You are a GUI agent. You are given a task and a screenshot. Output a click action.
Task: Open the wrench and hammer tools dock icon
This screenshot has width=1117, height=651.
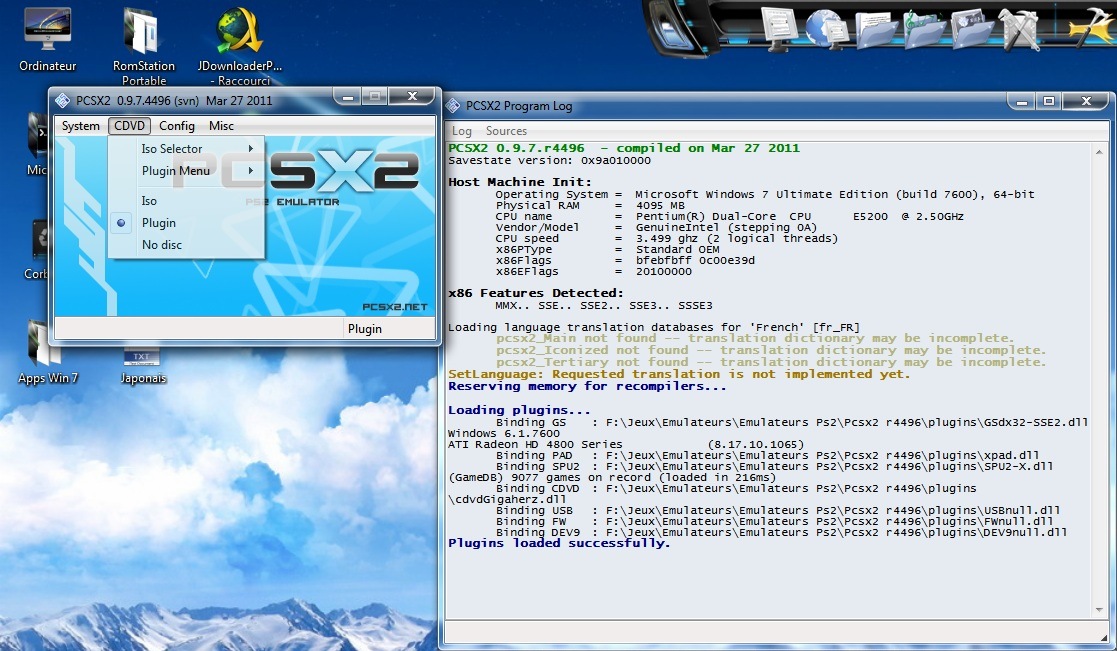1020,30
